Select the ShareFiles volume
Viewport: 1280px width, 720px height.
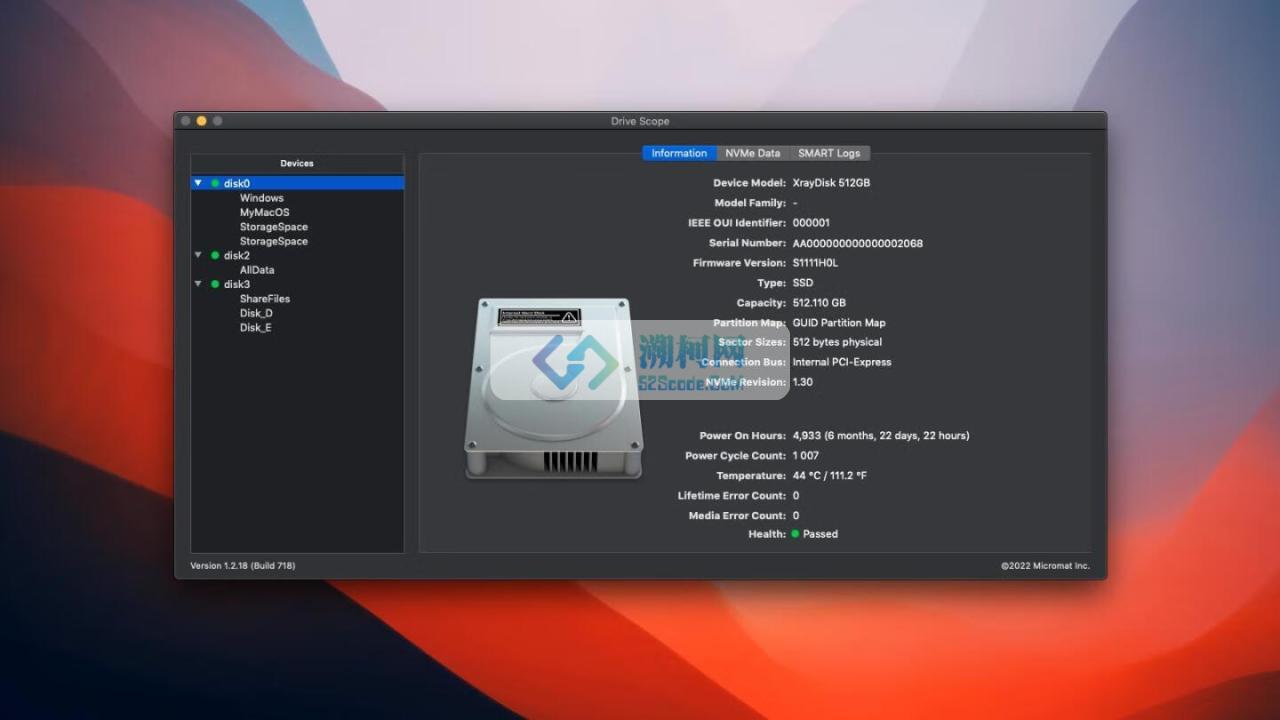click(x=264, y=299)
